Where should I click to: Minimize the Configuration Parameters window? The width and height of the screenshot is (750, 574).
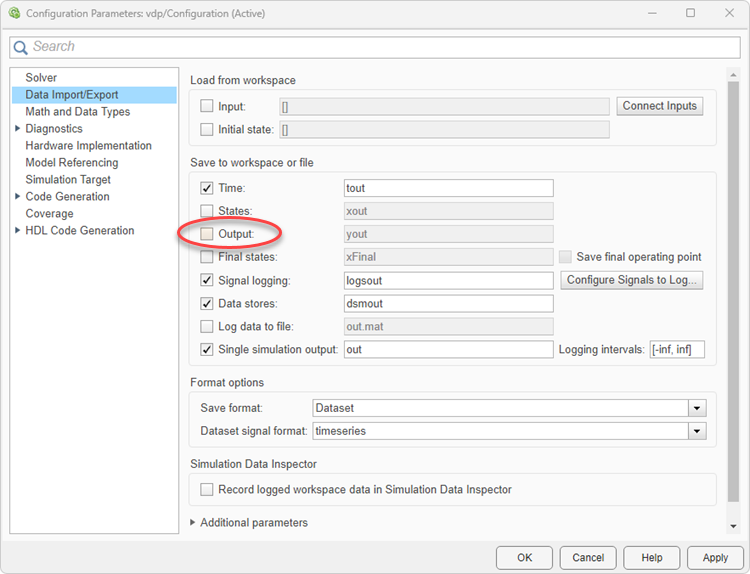tap(652, 13)
